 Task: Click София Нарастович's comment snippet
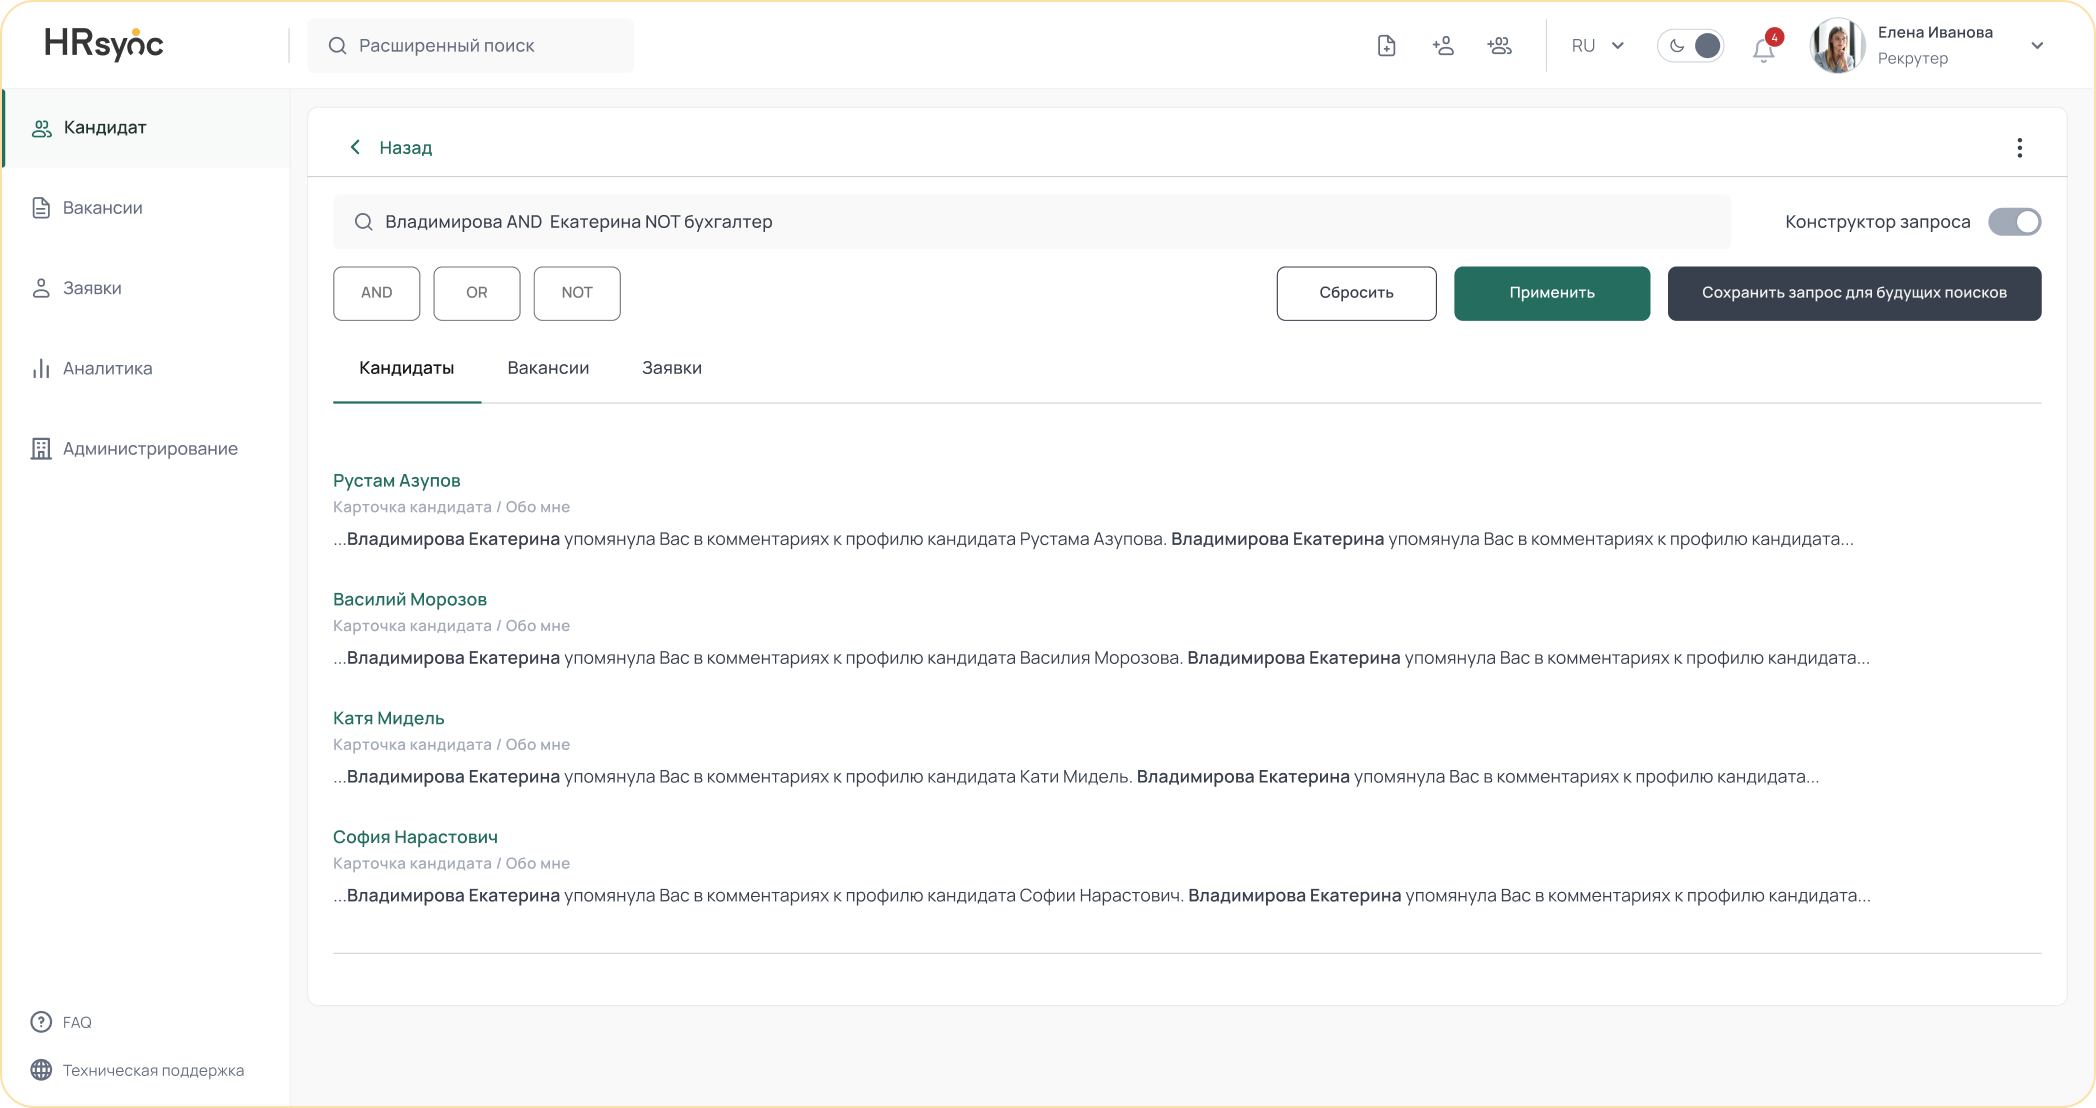[1101, 896]
